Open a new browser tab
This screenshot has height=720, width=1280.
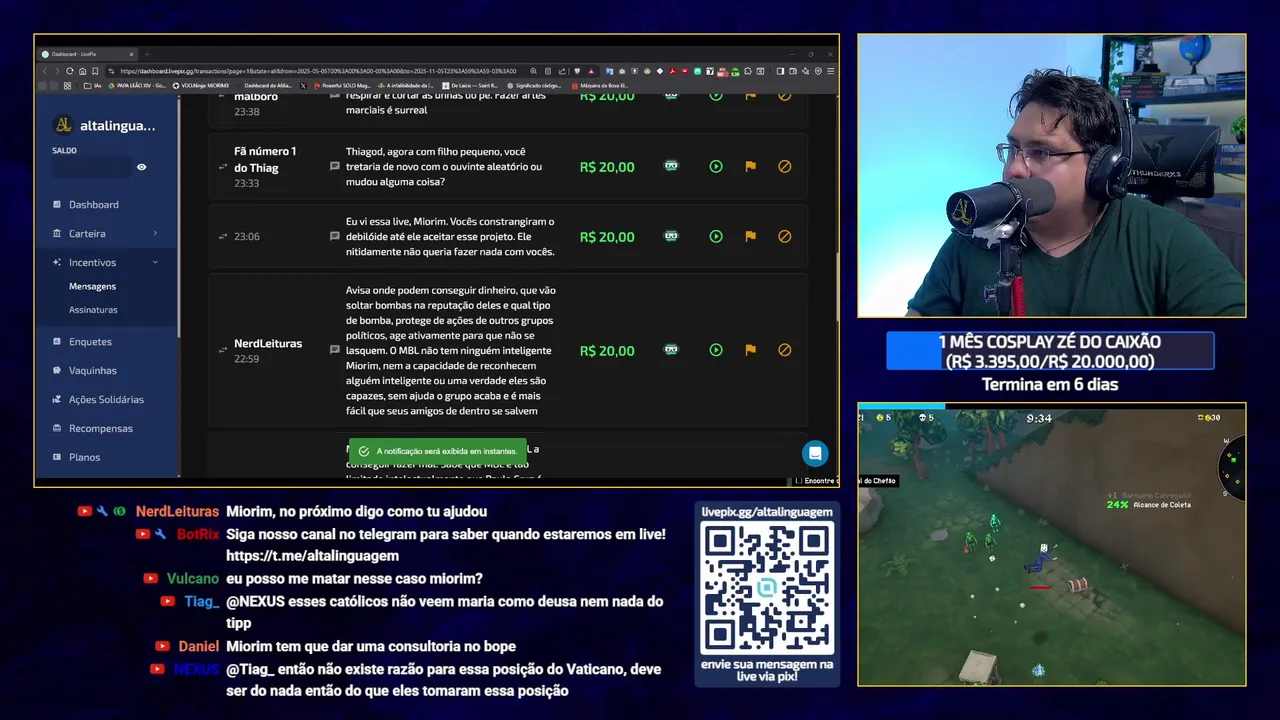[x=146, y=54]
